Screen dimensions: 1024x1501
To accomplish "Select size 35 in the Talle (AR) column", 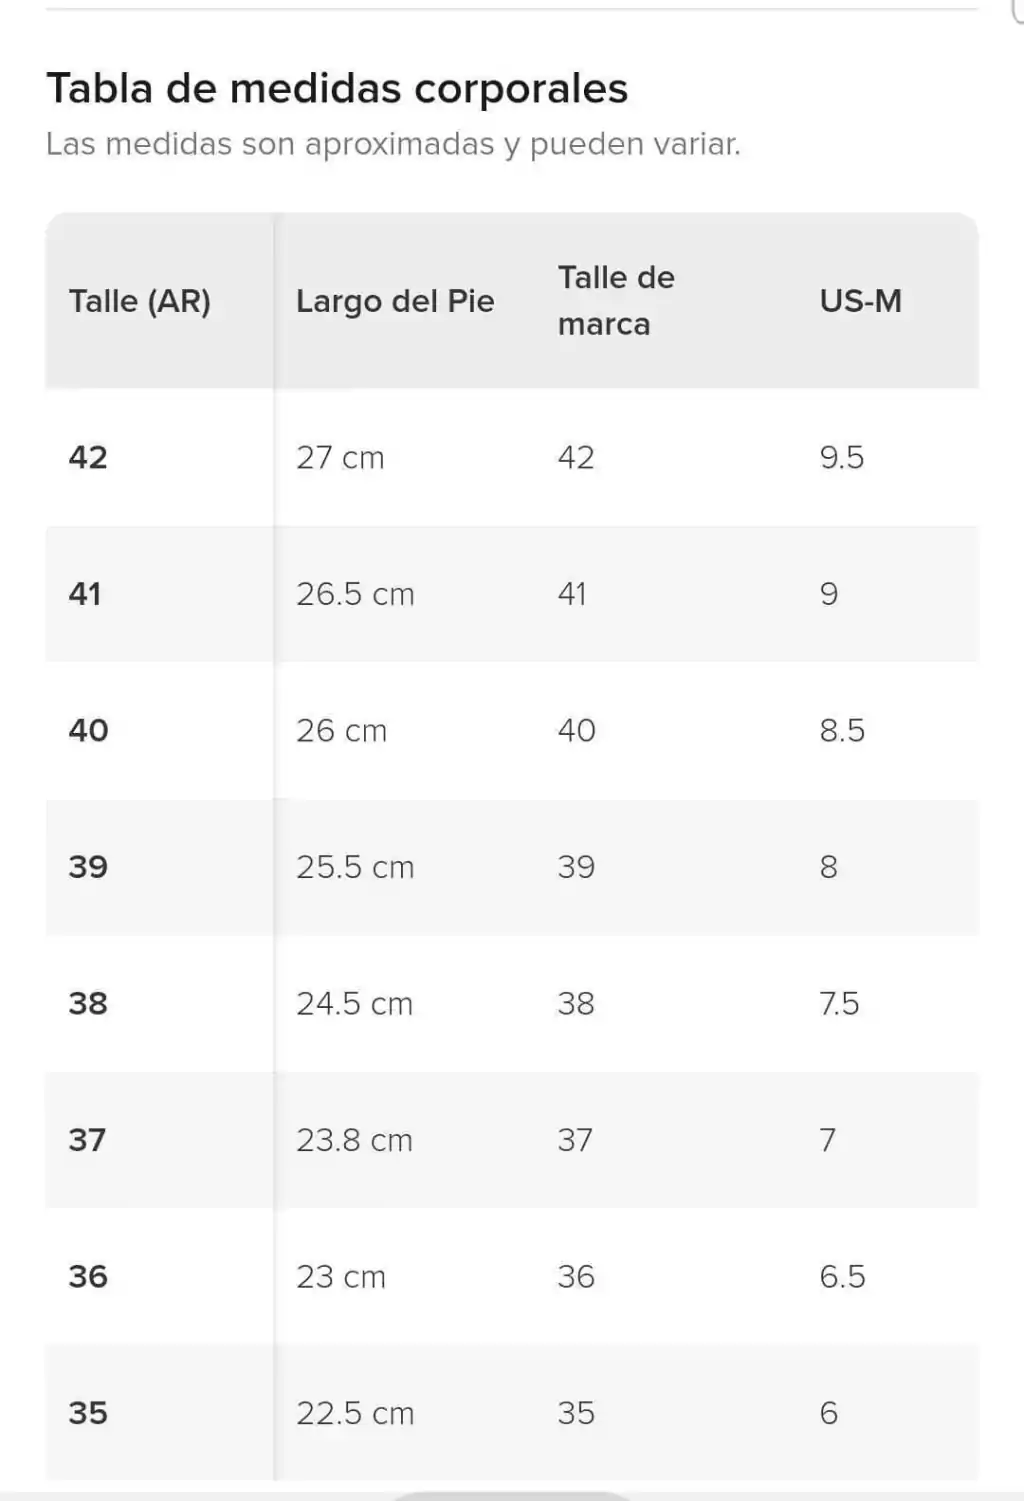I will point(88,1413).
